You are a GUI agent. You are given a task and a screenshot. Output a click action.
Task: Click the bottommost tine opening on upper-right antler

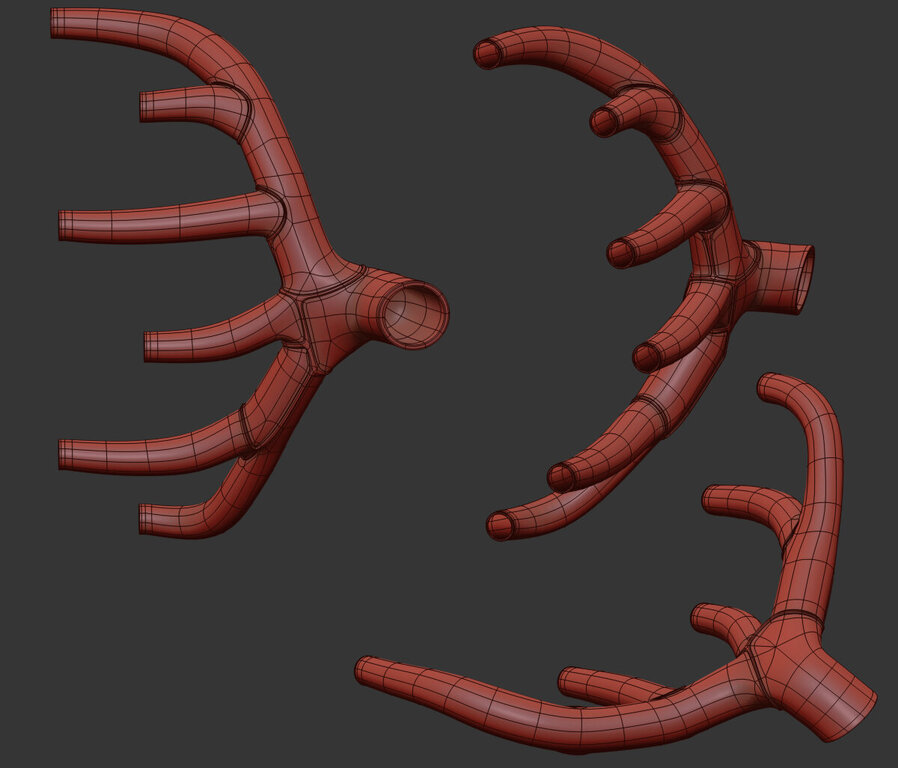click(500, 525)
